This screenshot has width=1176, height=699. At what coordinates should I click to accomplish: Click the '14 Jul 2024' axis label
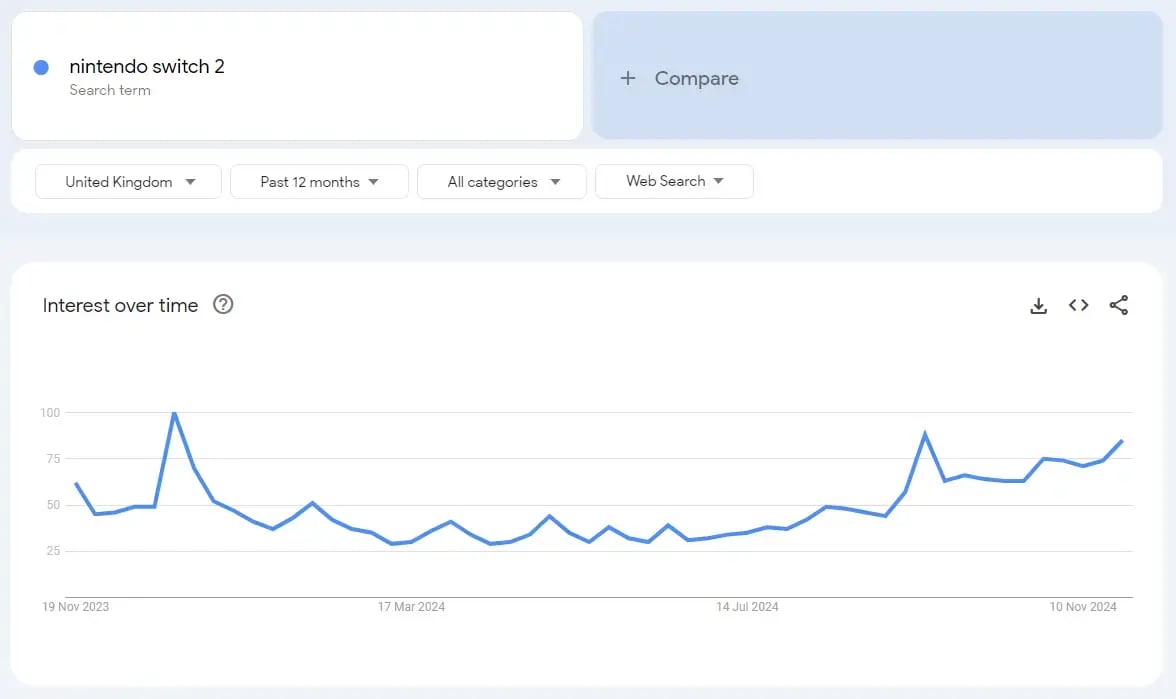(x=747, y=607)
